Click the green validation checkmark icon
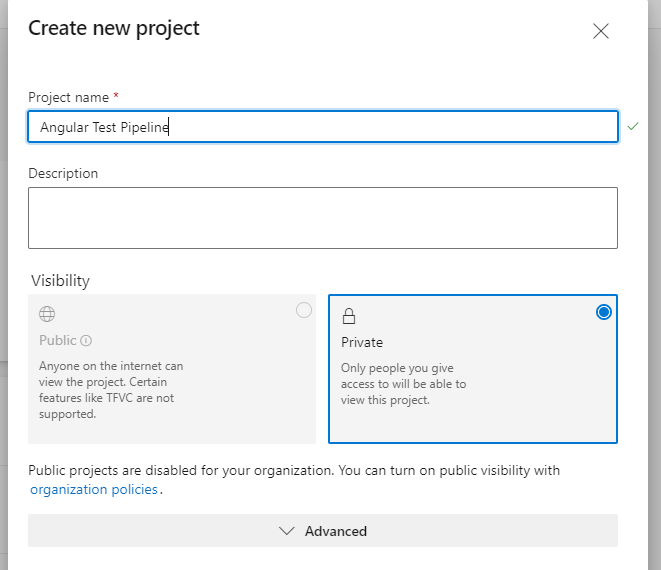Image resolution: width=661 pixels, height=570 pixels. [632, 127]
